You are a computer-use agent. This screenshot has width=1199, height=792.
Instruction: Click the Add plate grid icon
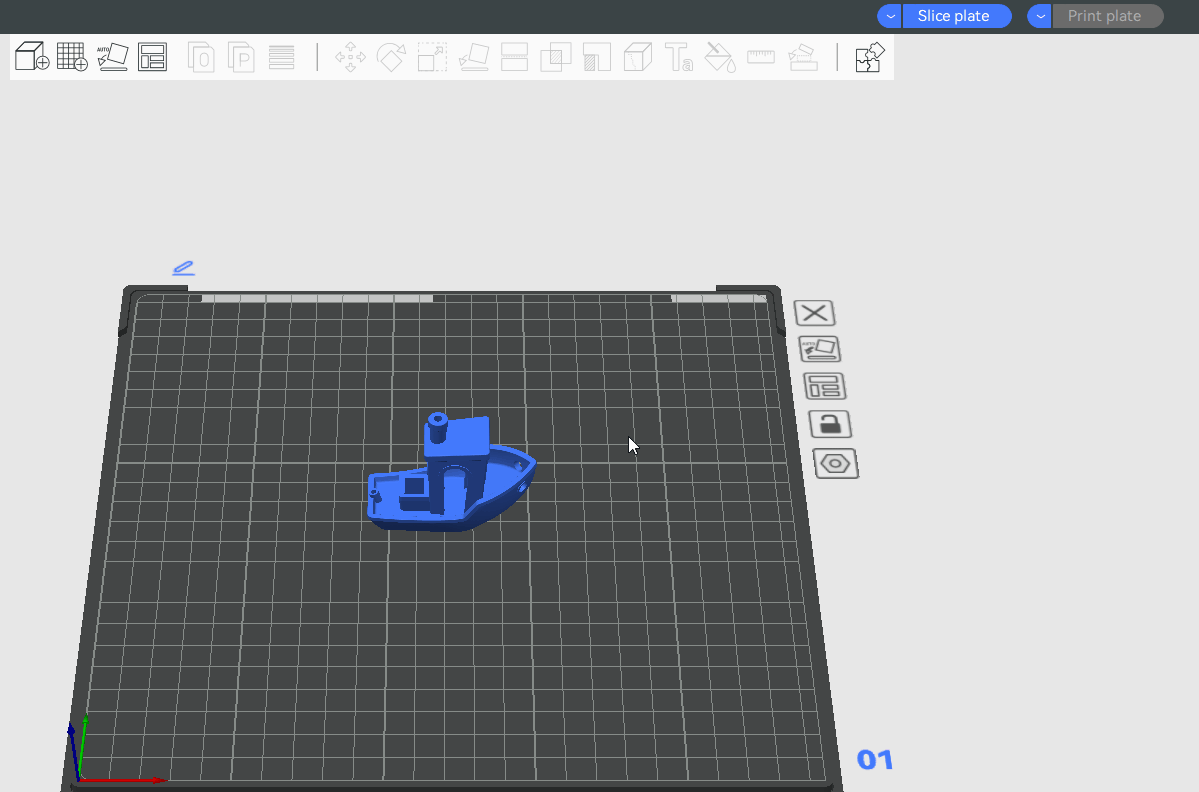[72, 57]
